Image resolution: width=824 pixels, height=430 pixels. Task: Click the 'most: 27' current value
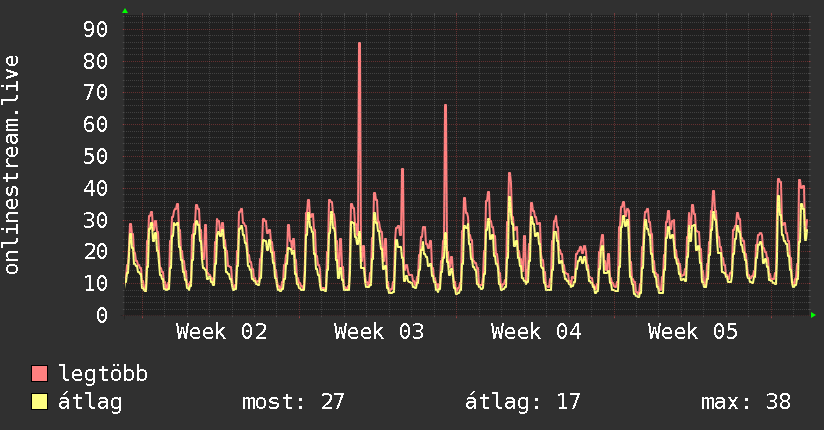click(293, 402)
